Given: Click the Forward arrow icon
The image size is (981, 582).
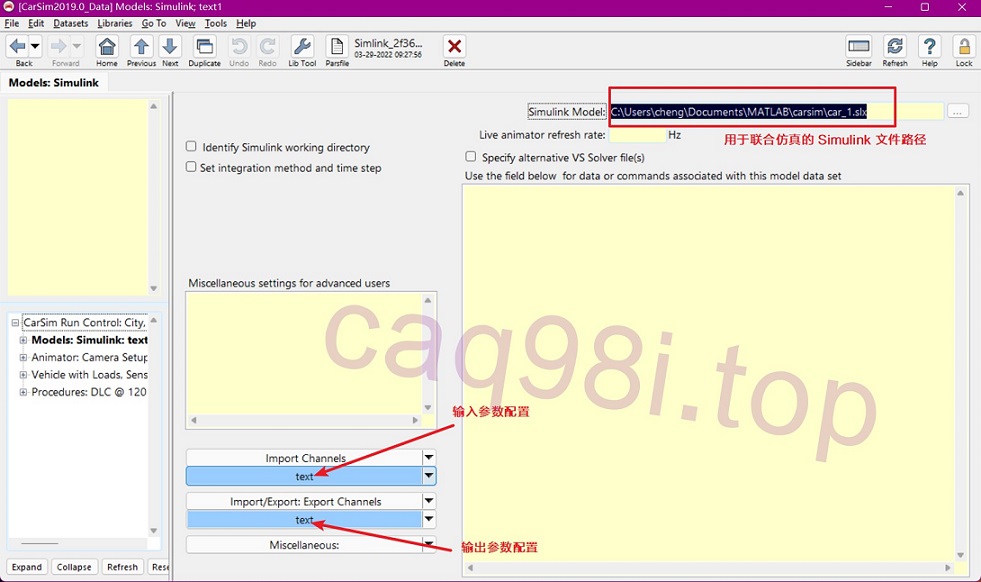Looking at the screenshot, I should [x=58, y=46].
